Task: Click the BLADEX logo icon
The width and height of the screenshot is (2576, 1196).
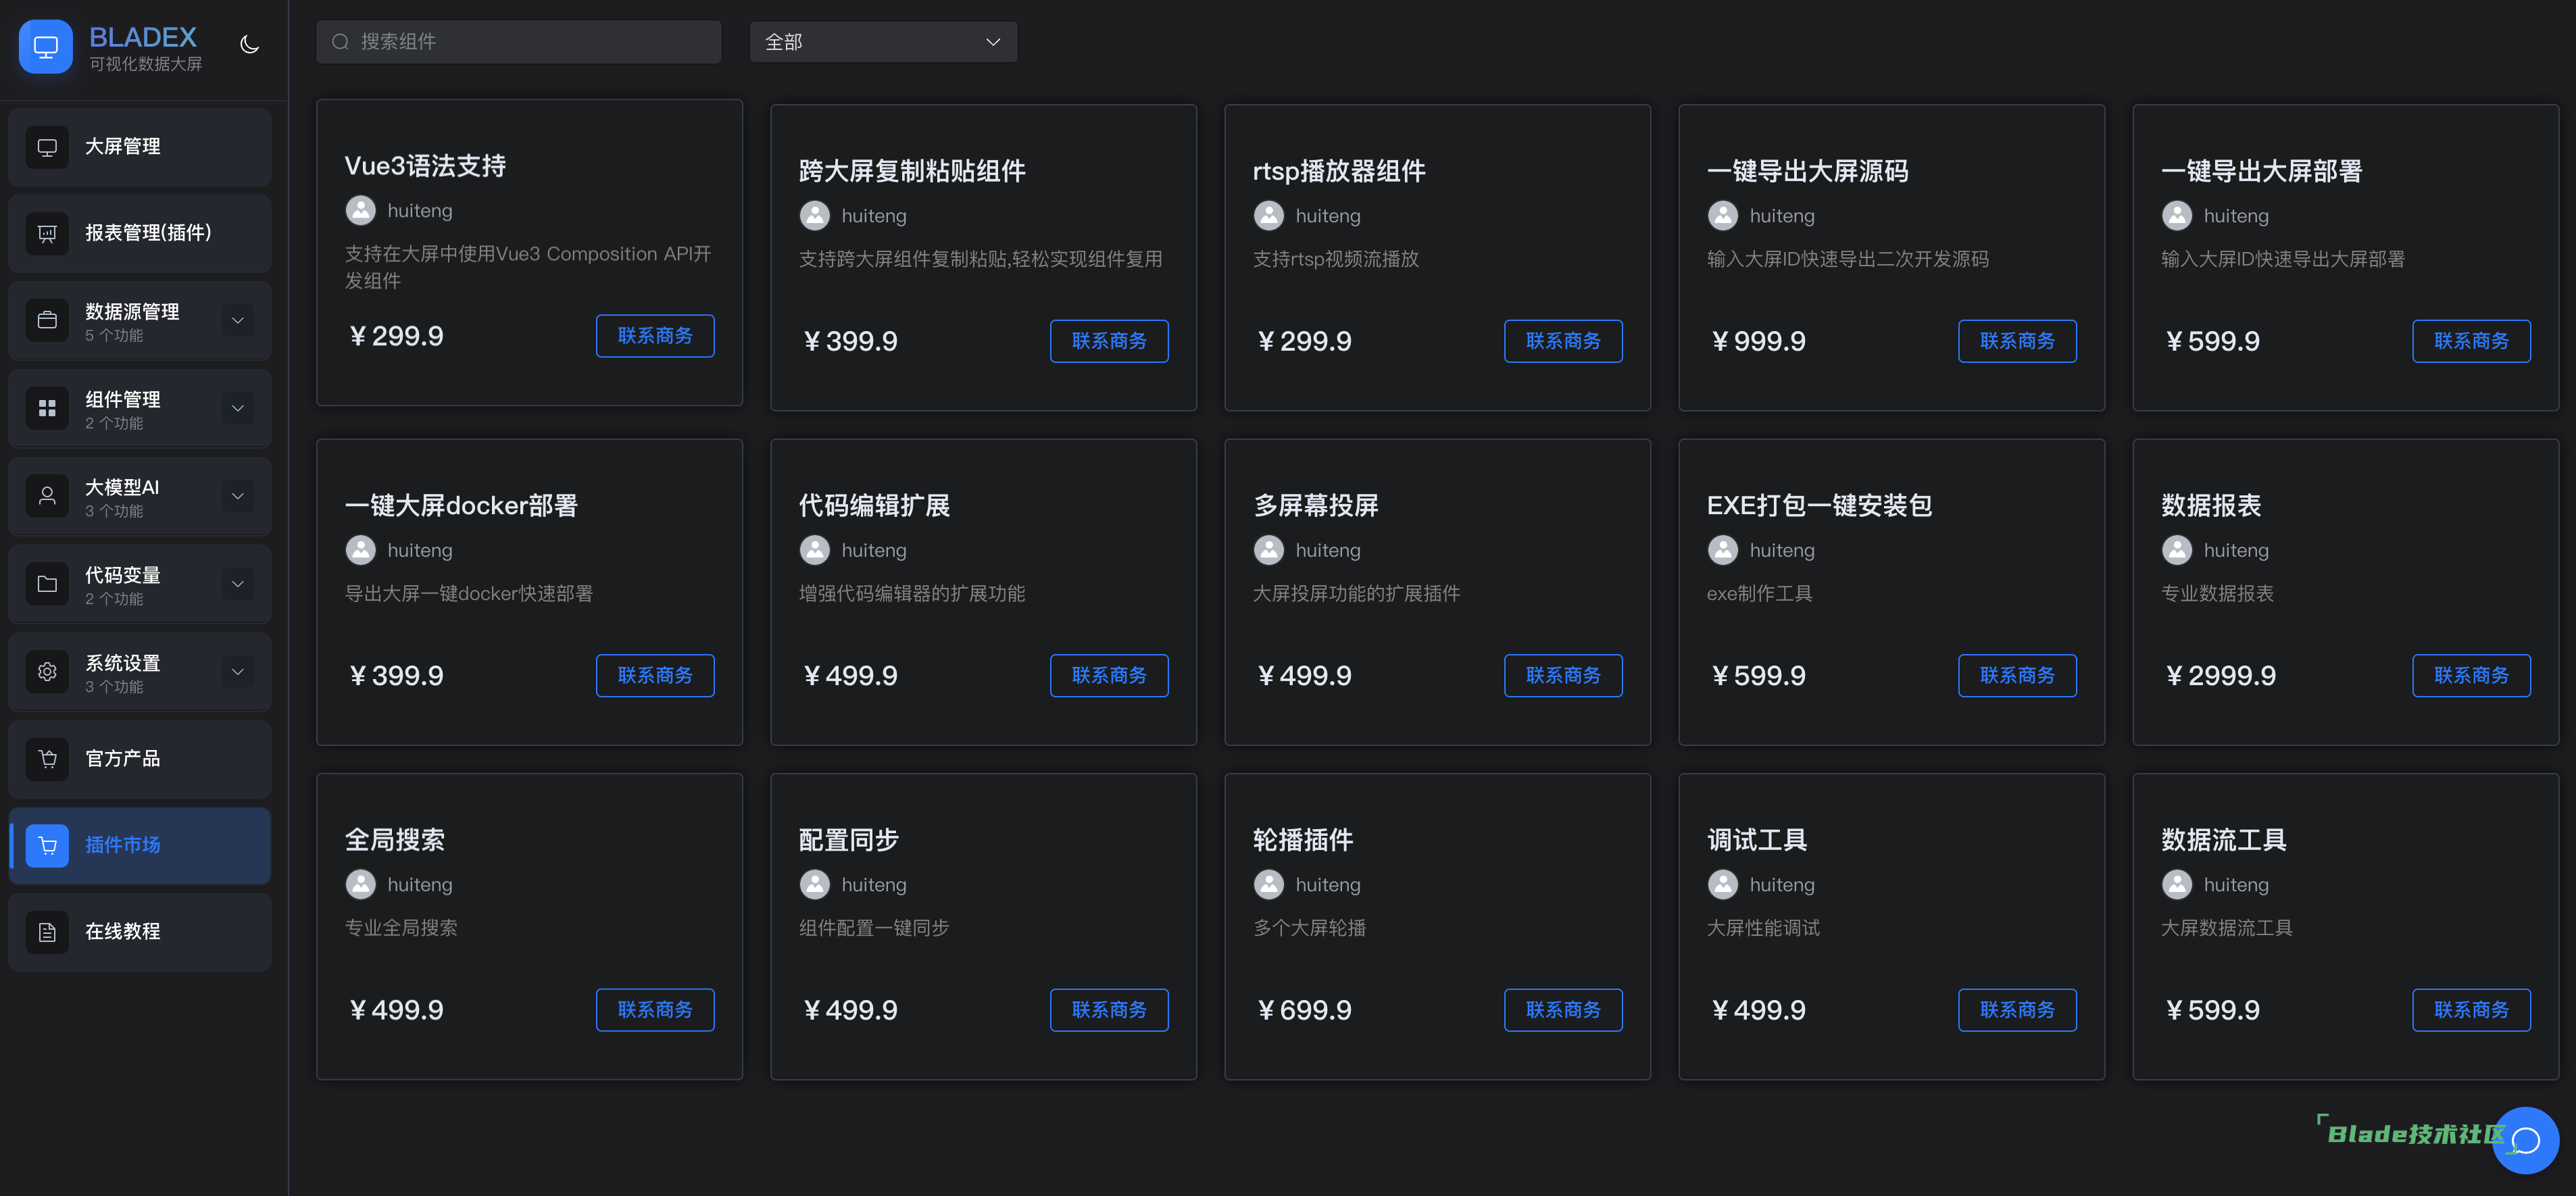Action: [x=46, y=46]
